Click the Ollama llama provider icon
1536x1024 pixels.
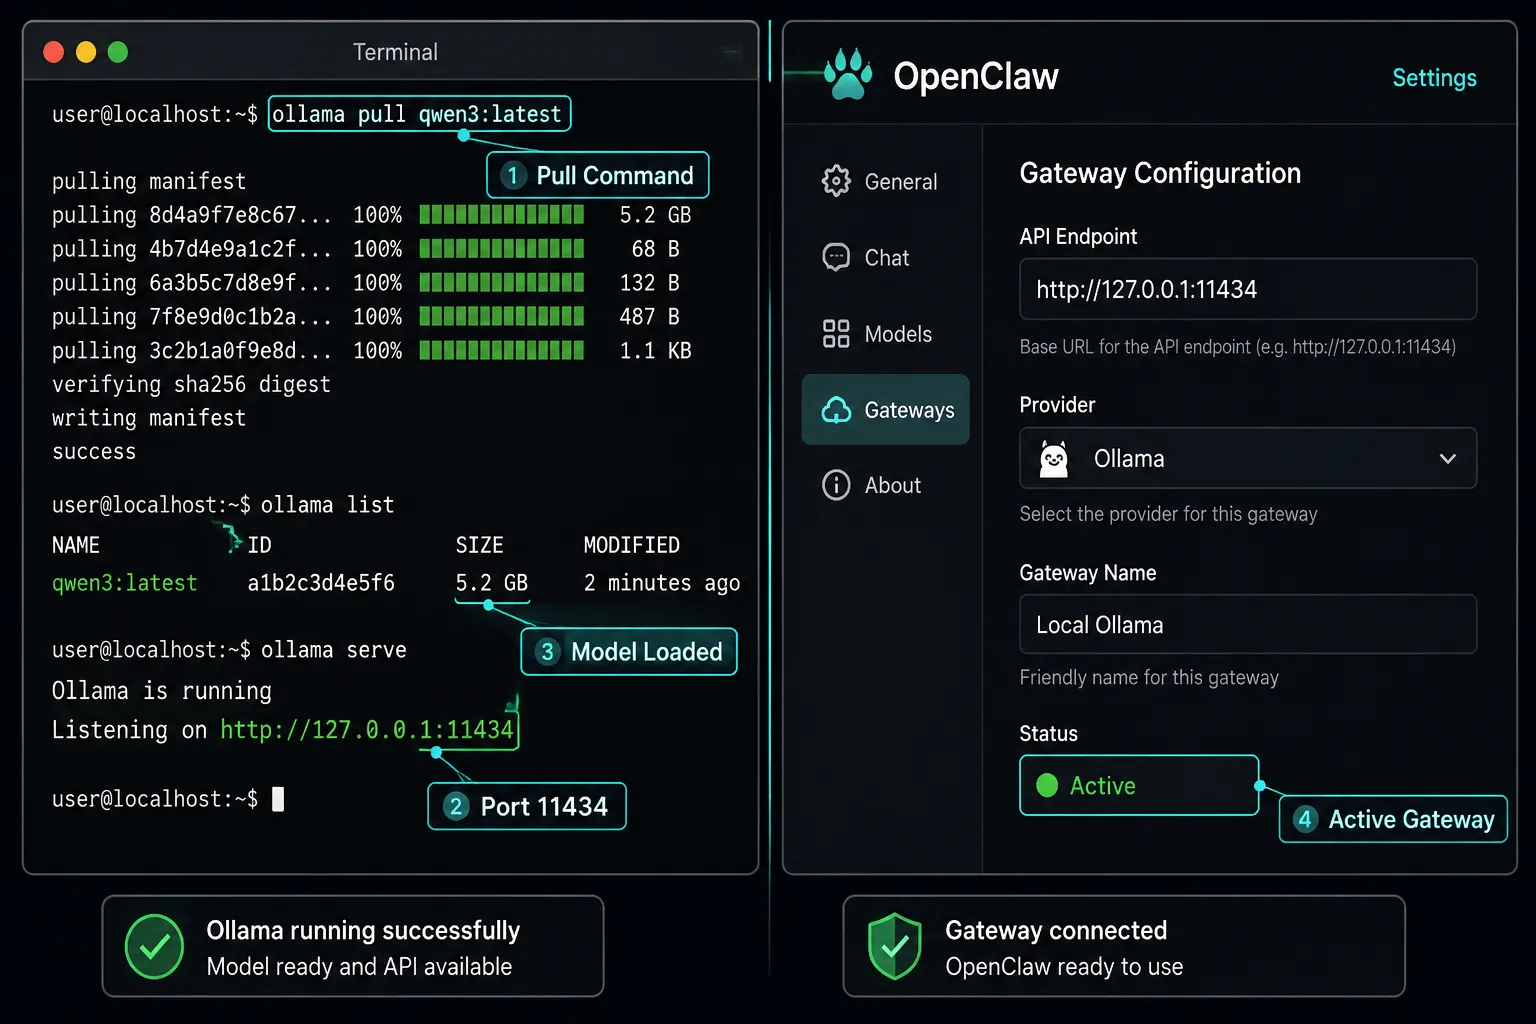pos(1054,459)
